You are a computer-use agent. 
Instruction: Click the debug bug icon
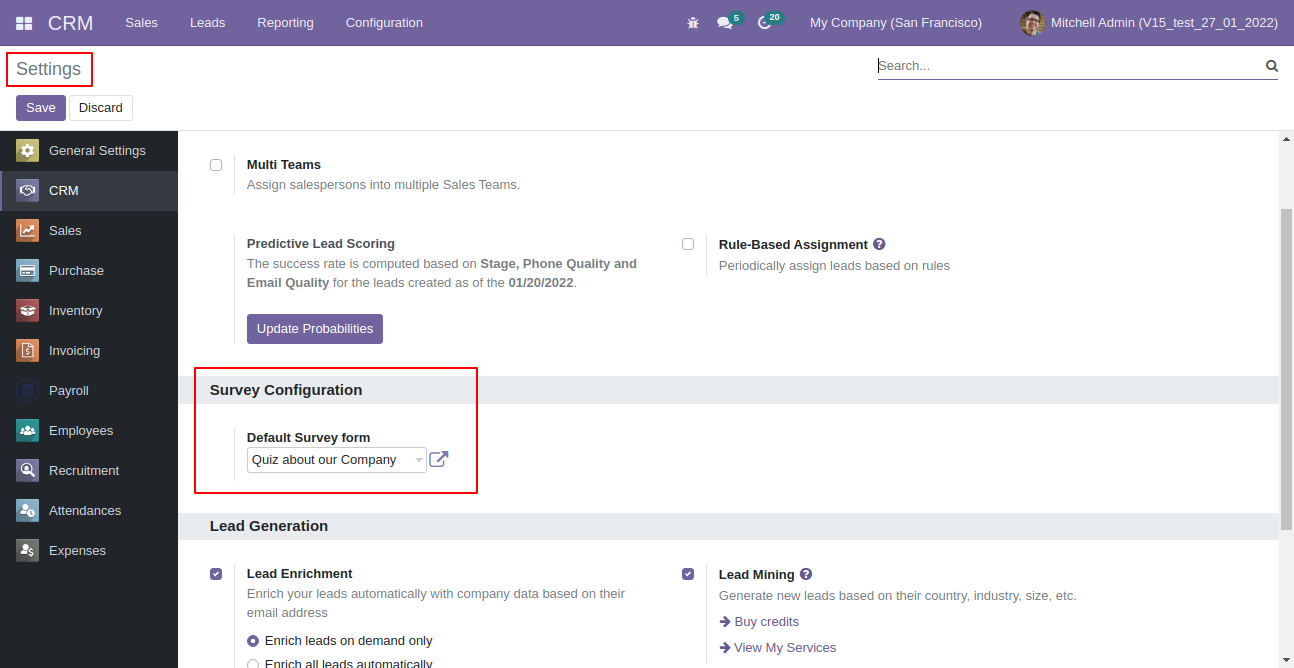[x=693, y=23]
